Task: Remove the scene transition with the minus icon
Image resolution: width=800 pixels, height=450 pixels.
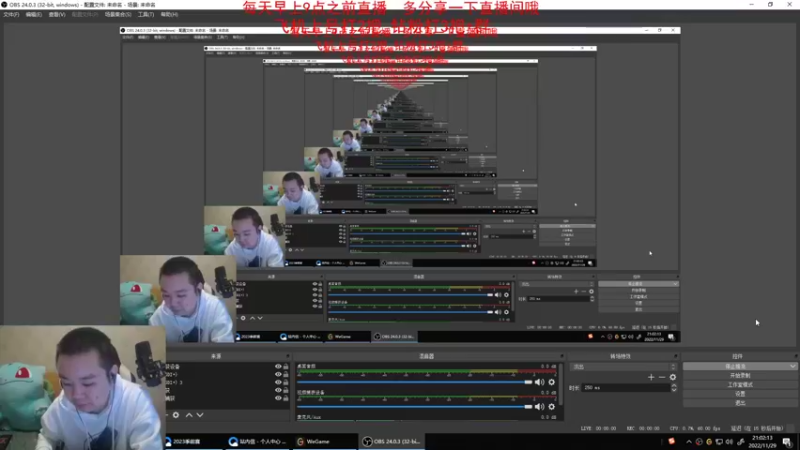Action: click(662, 377)
